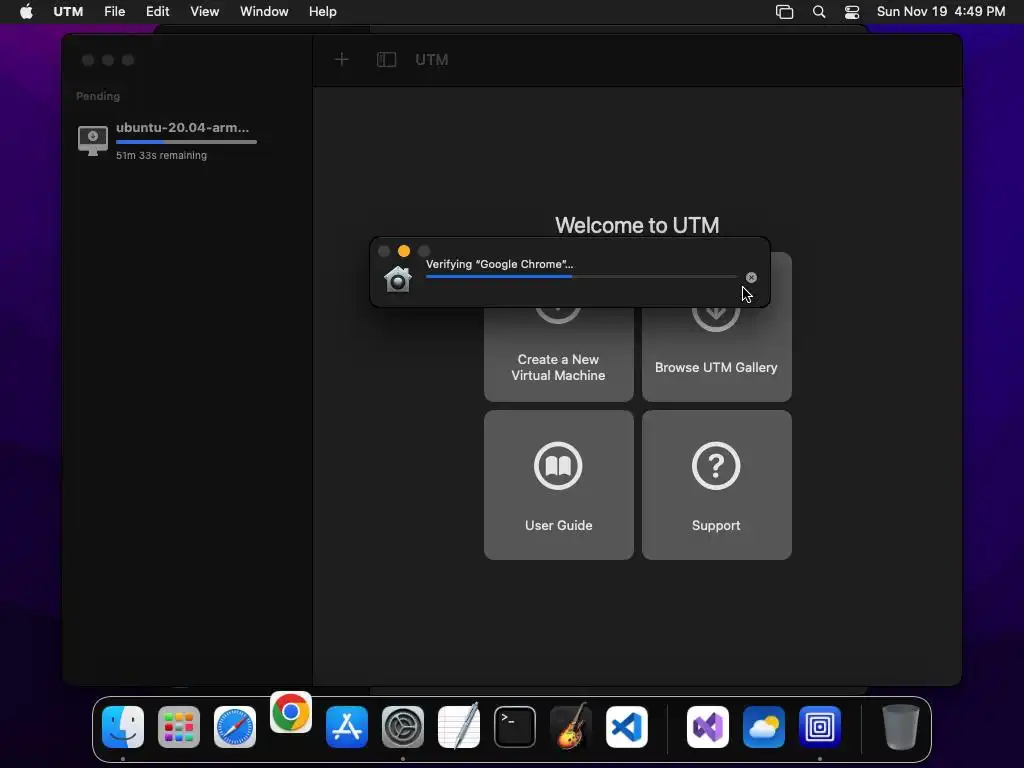Open Visual Studio from the Dock
This screenshot has width=1024, height=768.
point(708,727)
